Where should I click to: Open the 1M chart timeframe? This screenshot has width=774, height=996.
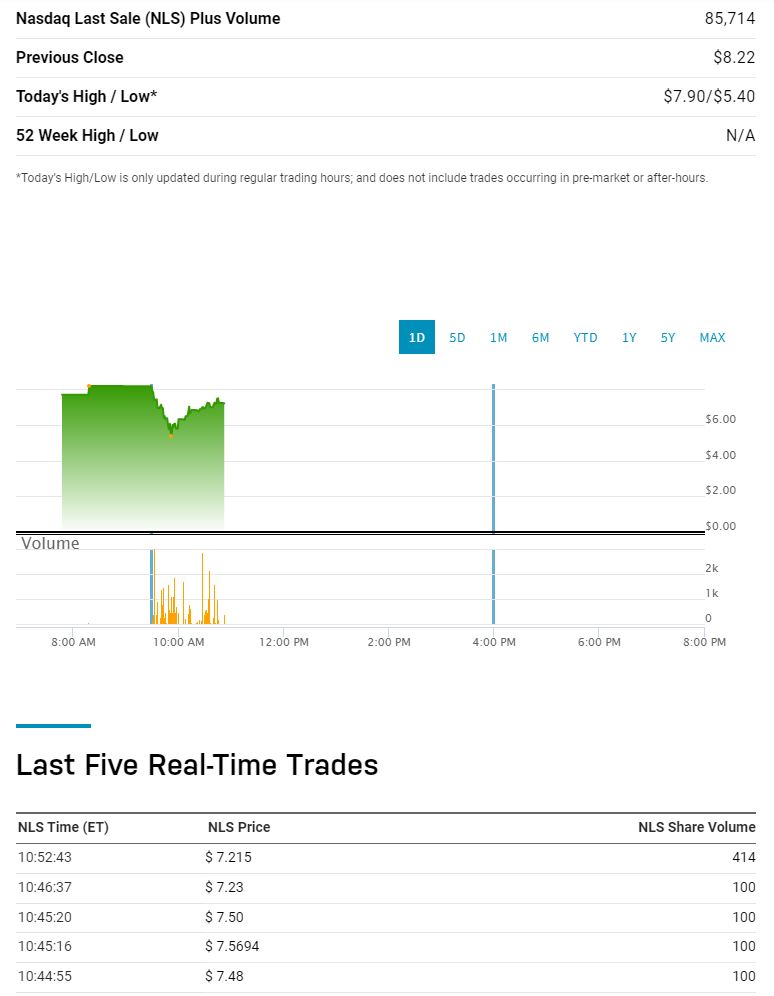point(499,337)
